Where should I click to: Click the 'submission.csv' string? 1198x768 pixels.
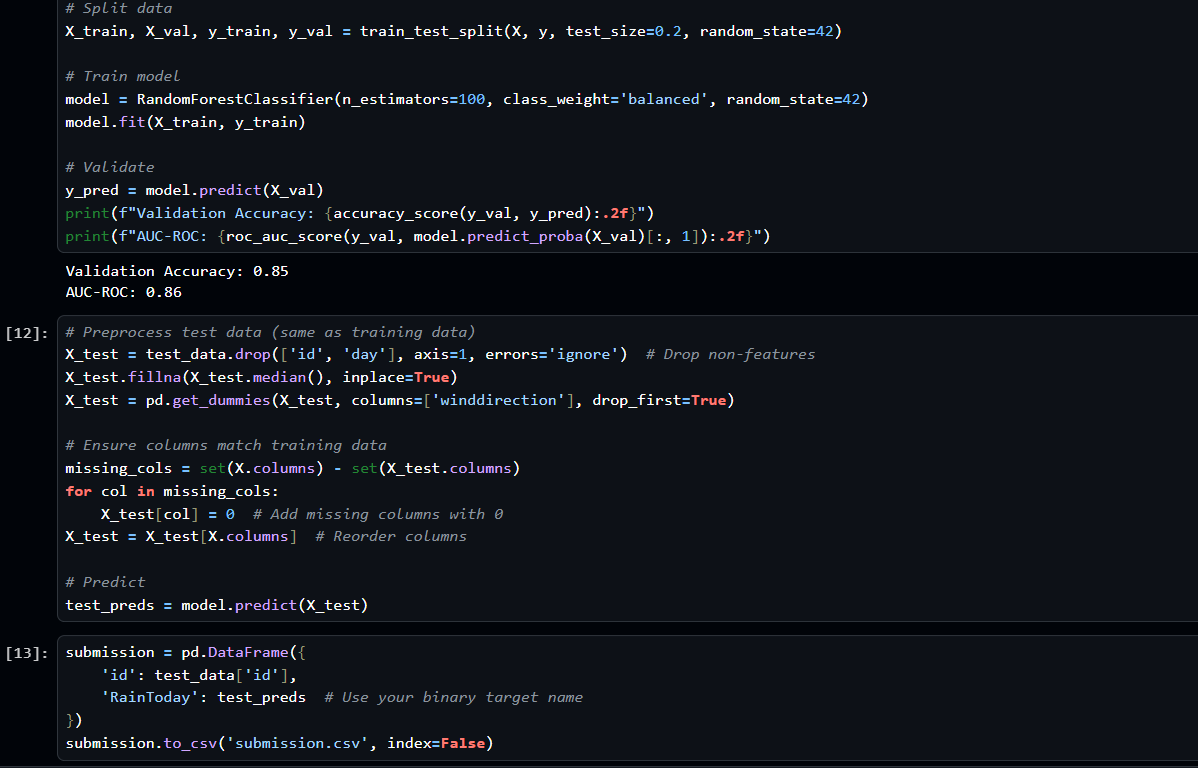coord(297,744)
